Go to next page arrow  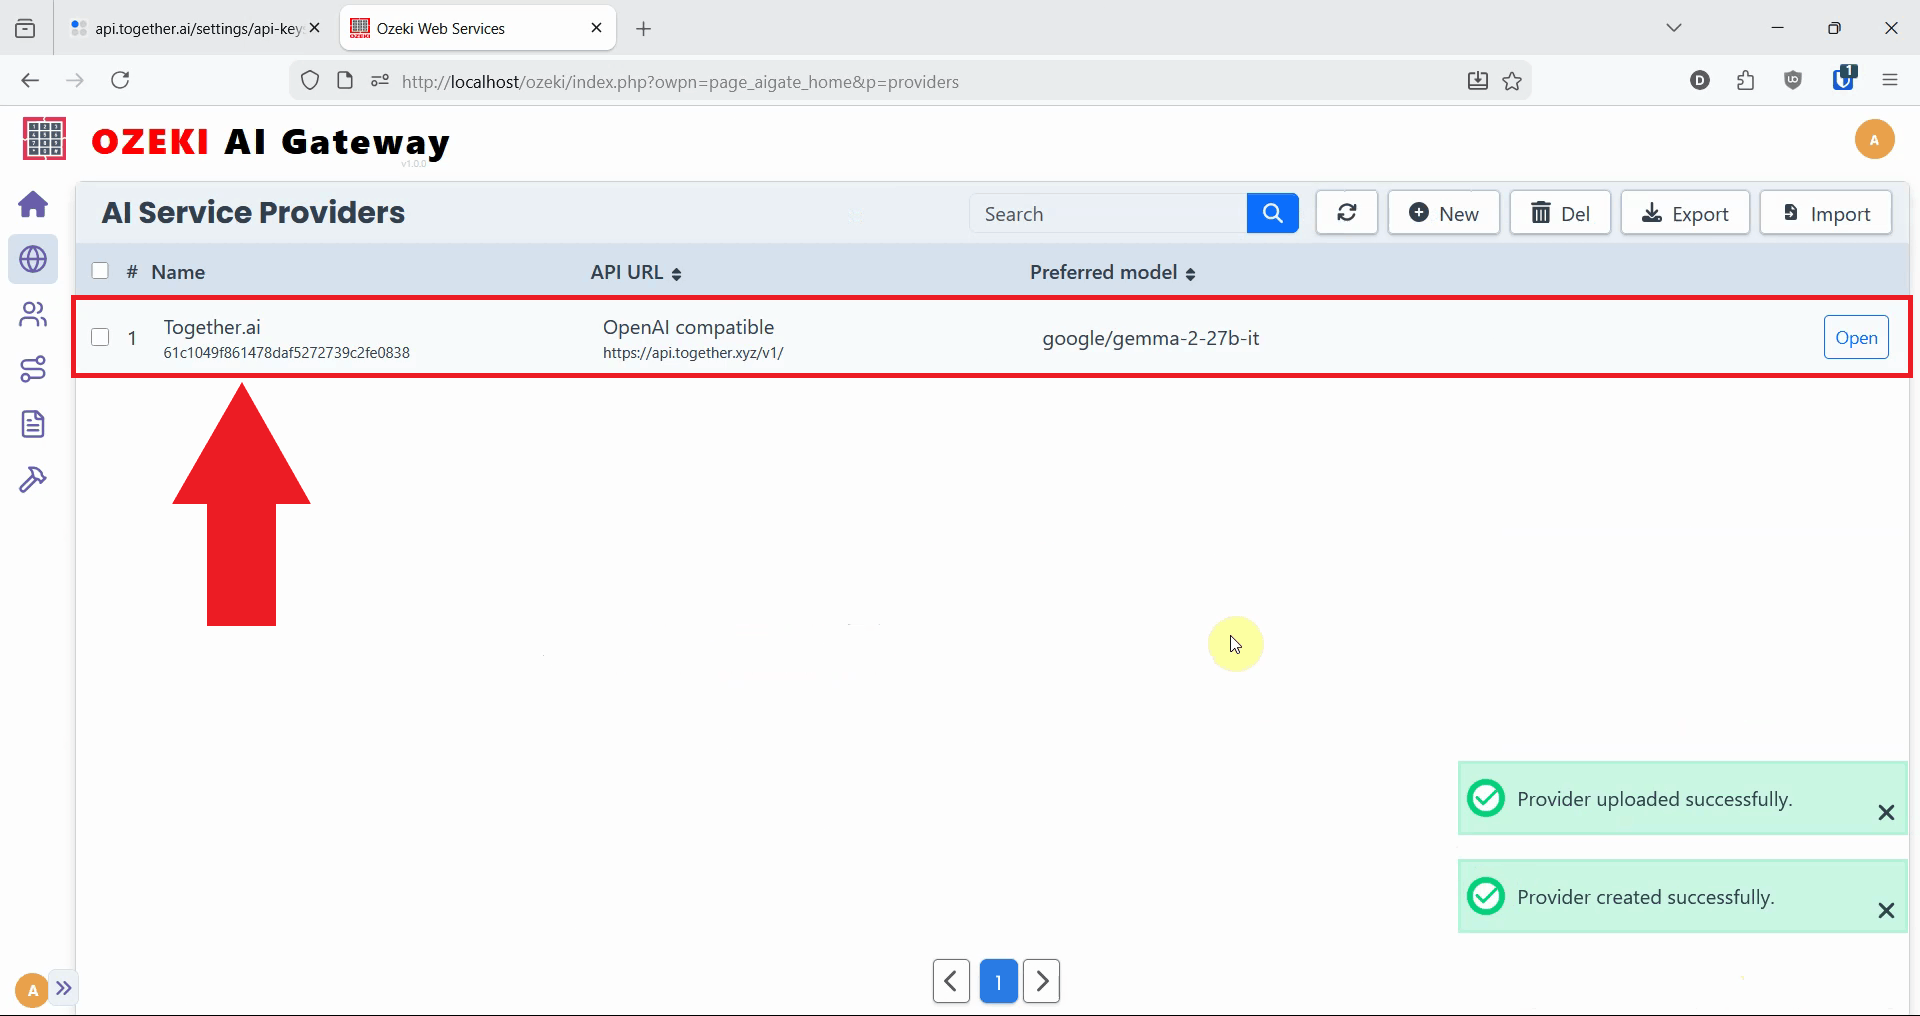(x=1041, y=981)
